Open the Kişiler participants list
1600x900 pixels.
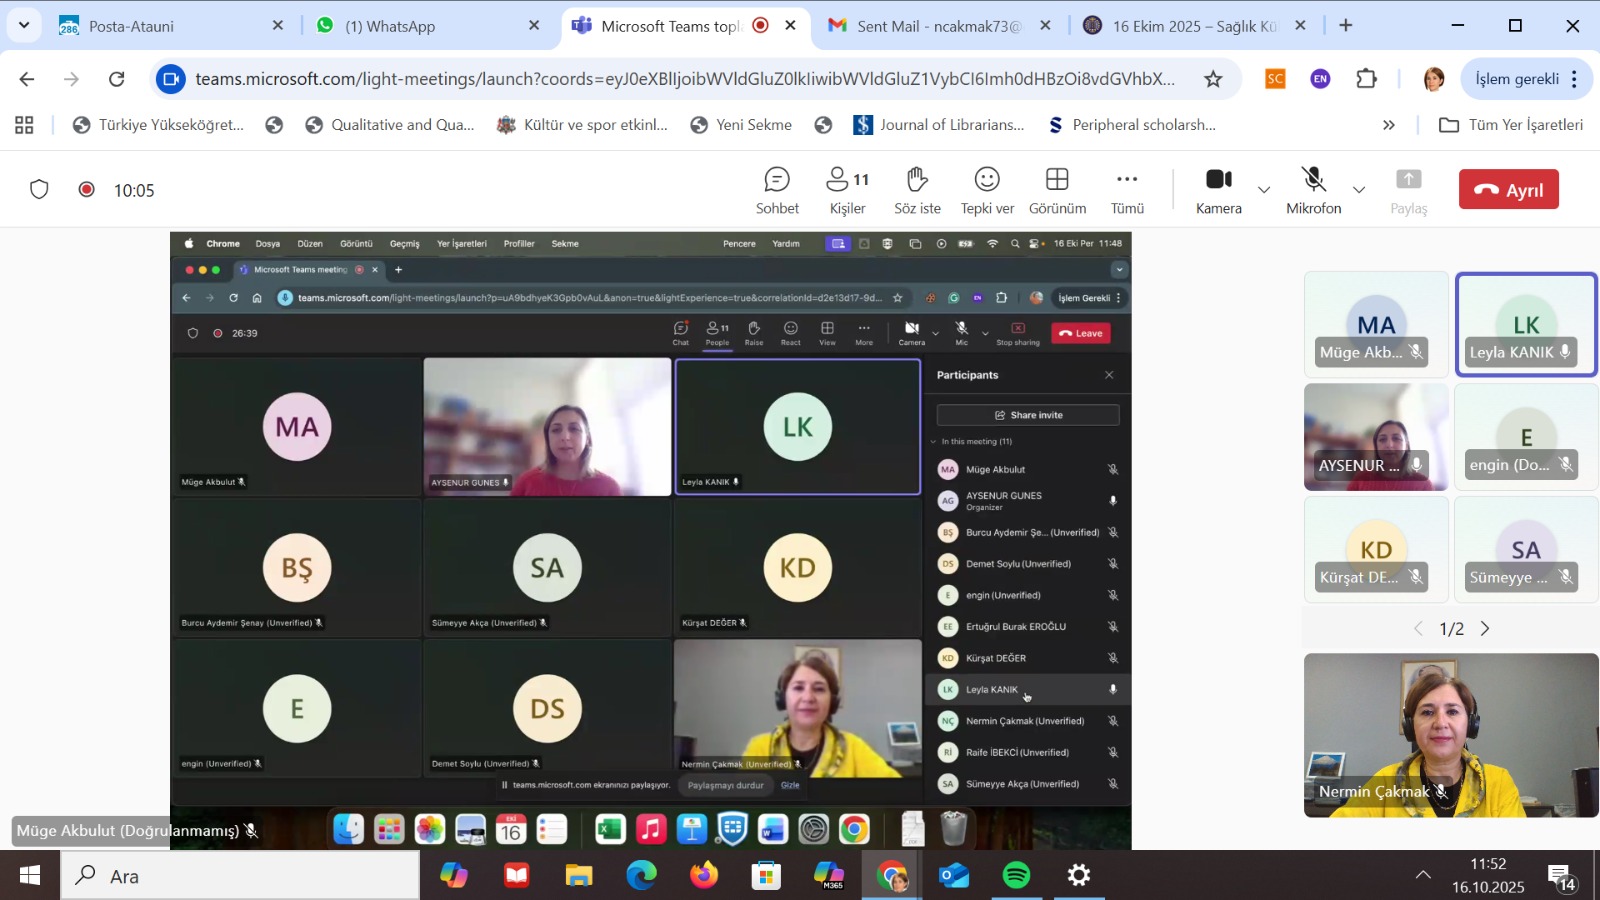(x=847, y=190)
